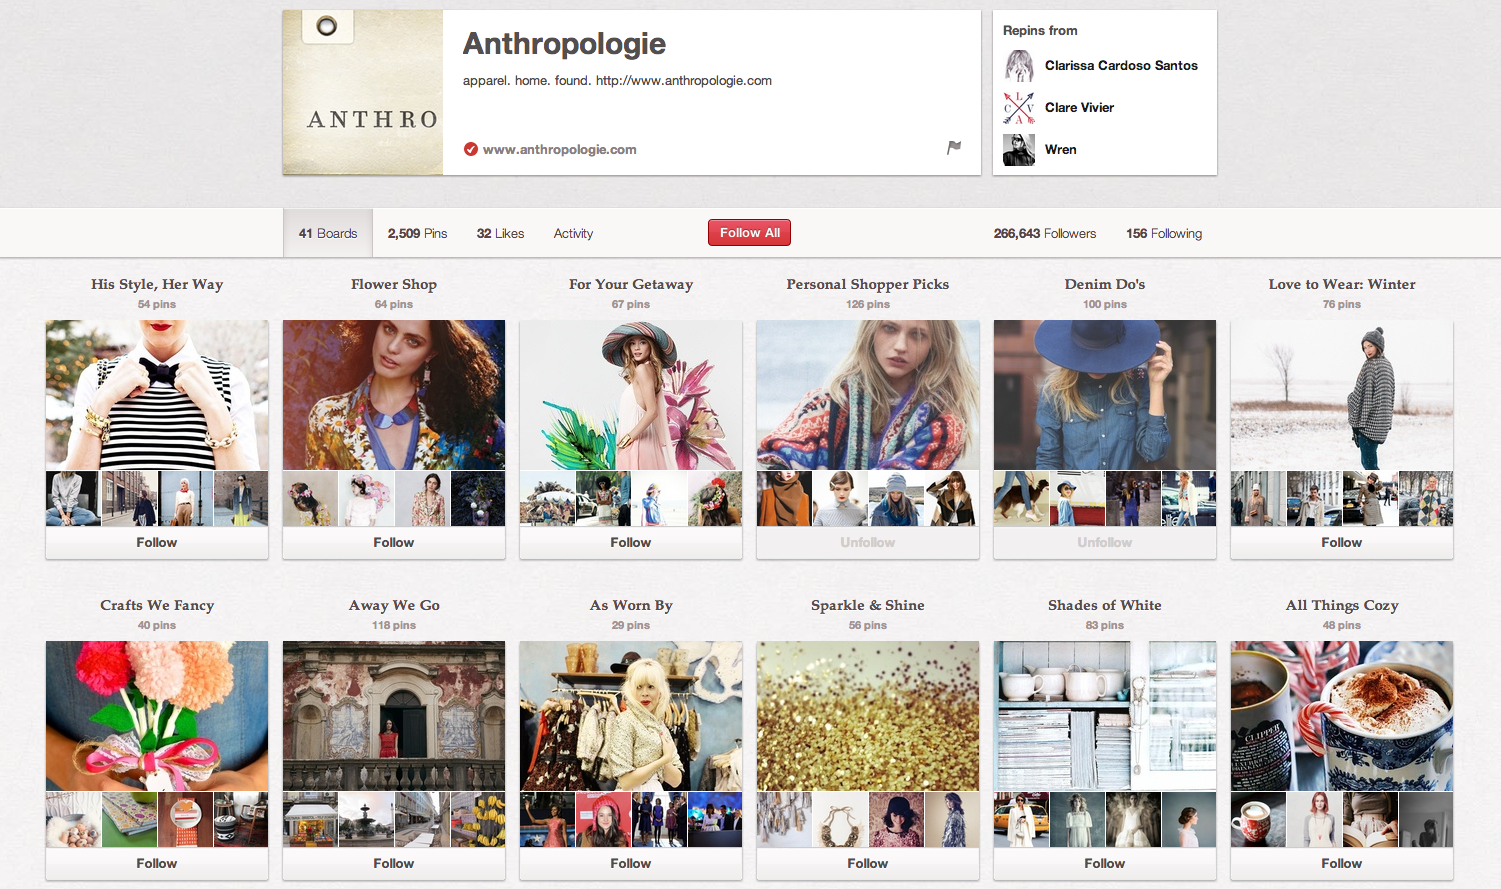Open Love to Wear: Winter board title

[1342, 284]
